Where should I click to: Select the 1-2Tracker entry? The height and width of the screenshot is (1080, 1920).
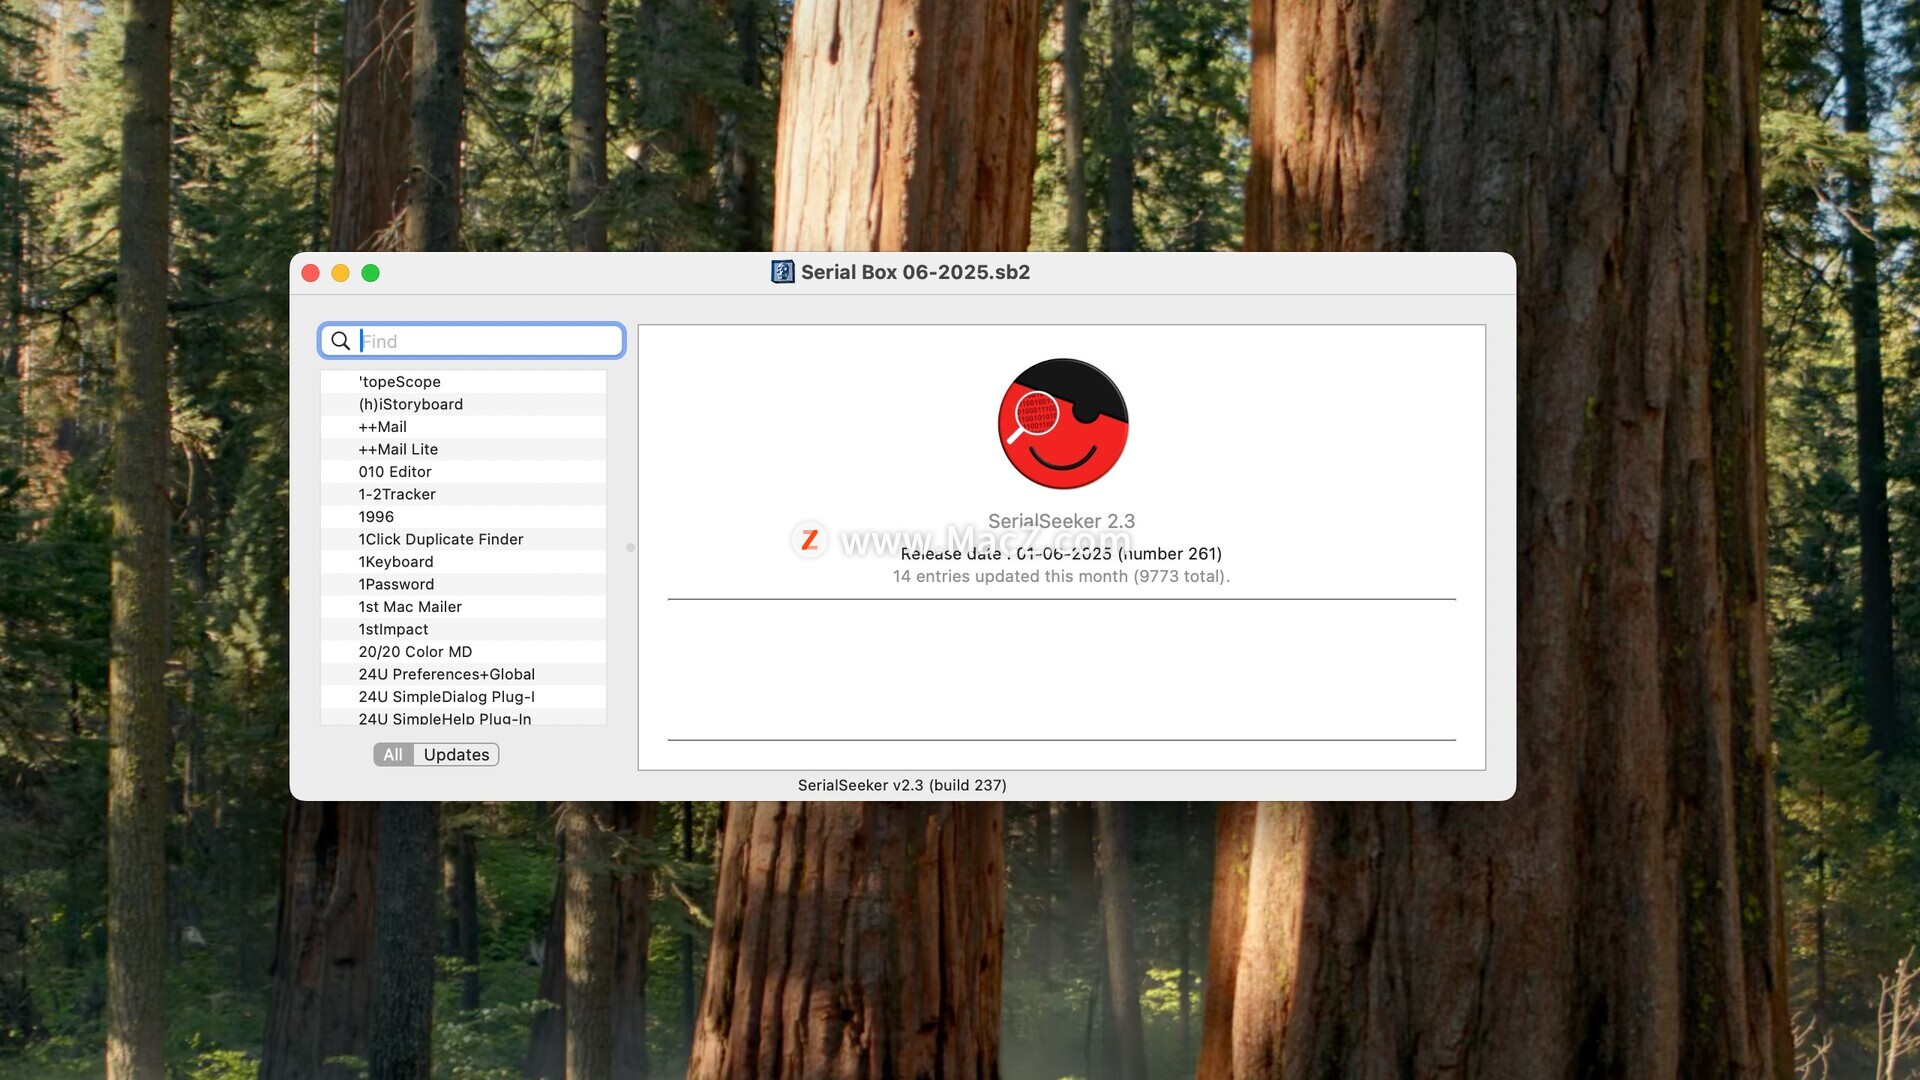[x=463, y=494]
